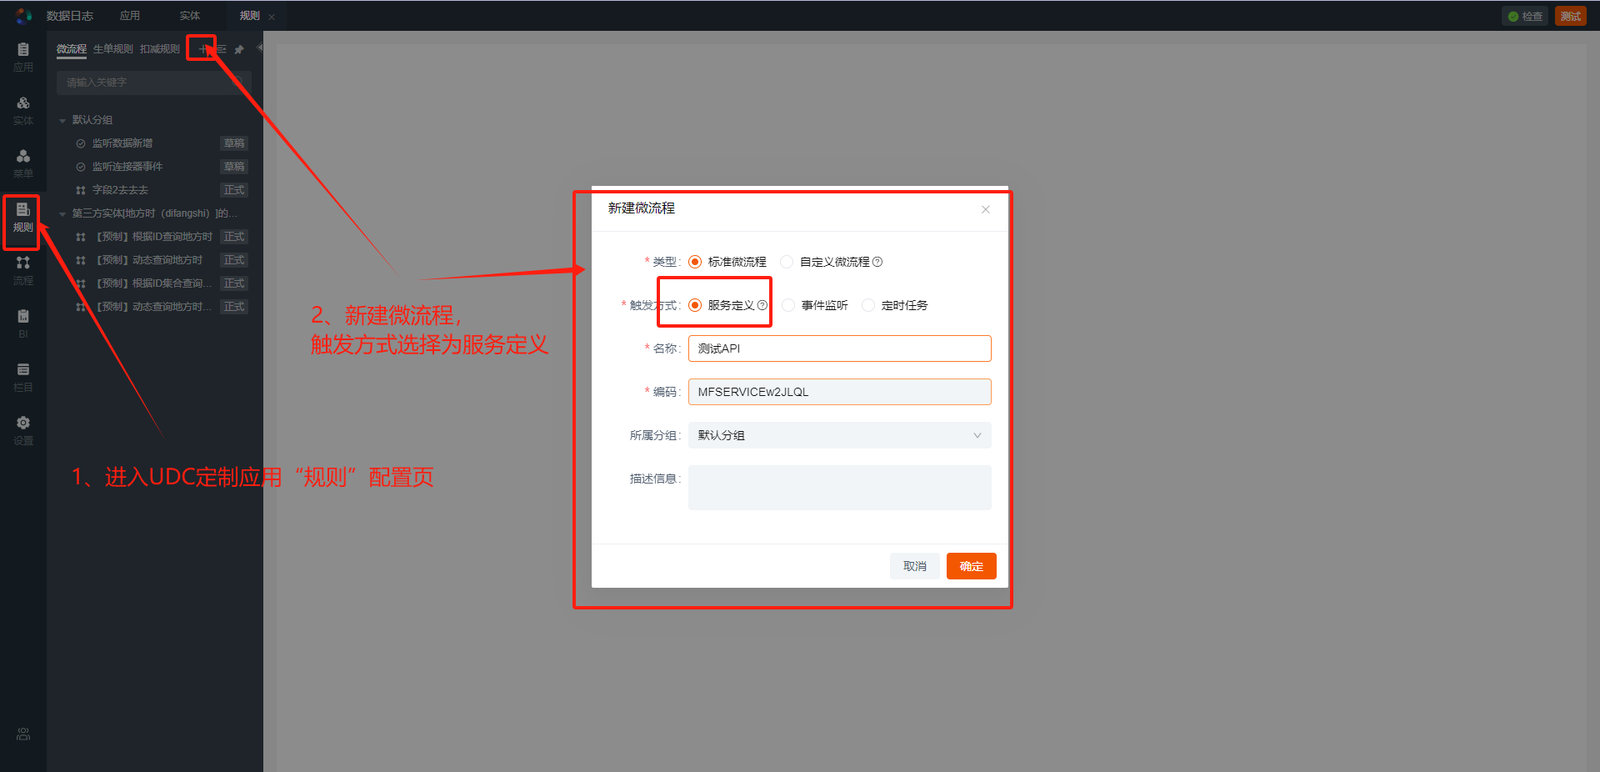Click 草稿 badge of 监听连接器事件
Image resolution: width=1600 pixels, height=772 pixels.
tap(234, 167)
